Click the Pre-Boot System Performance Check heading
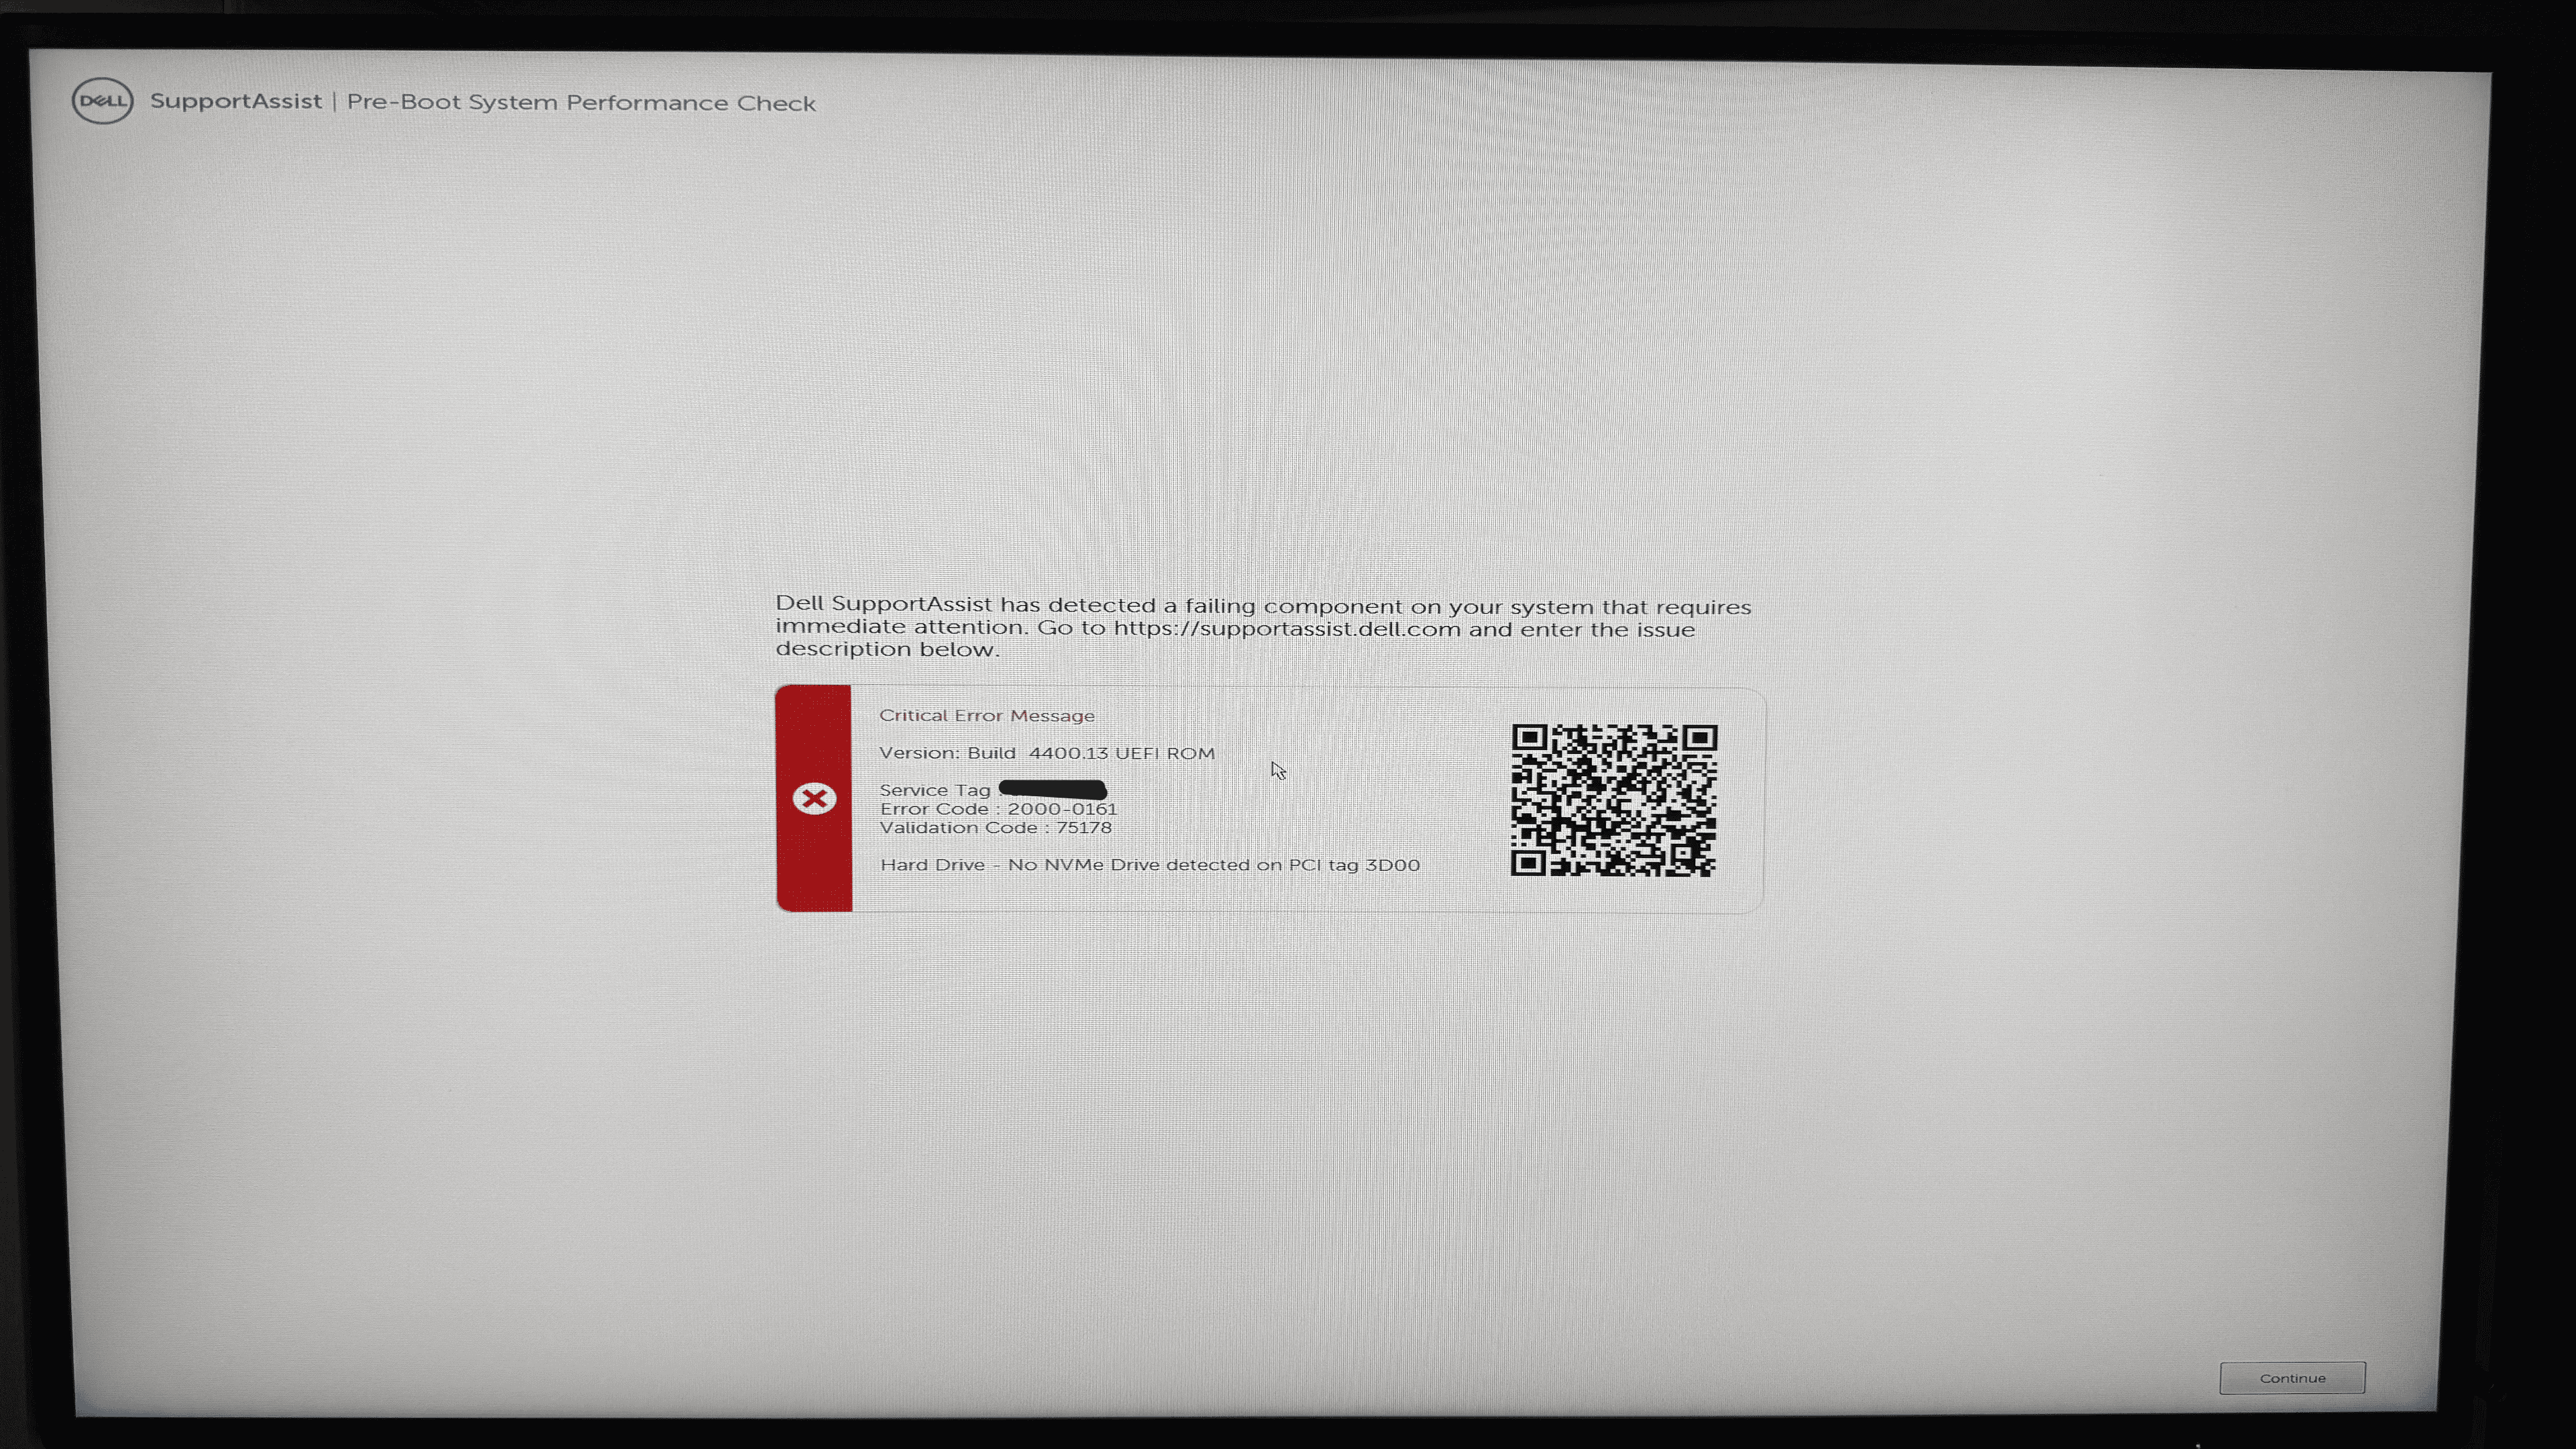The image size is (2576, 1449). (581, 103)
